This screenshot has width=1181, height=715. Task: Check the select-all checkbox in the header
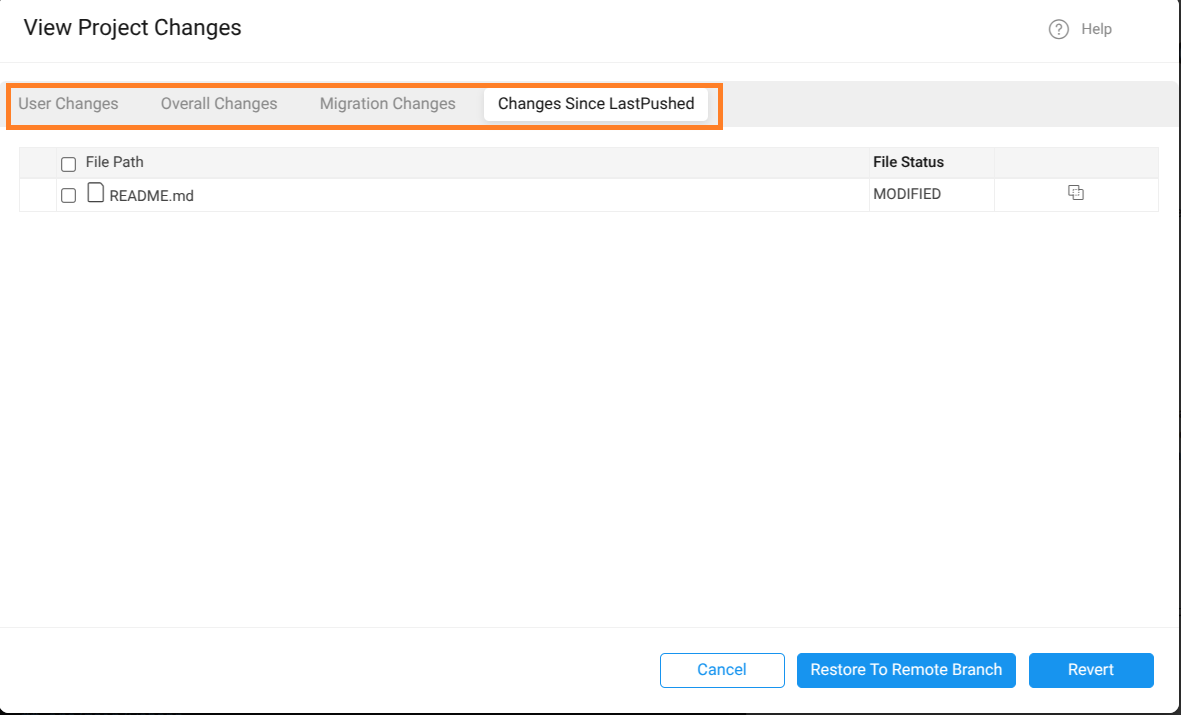tap(68, 163)
